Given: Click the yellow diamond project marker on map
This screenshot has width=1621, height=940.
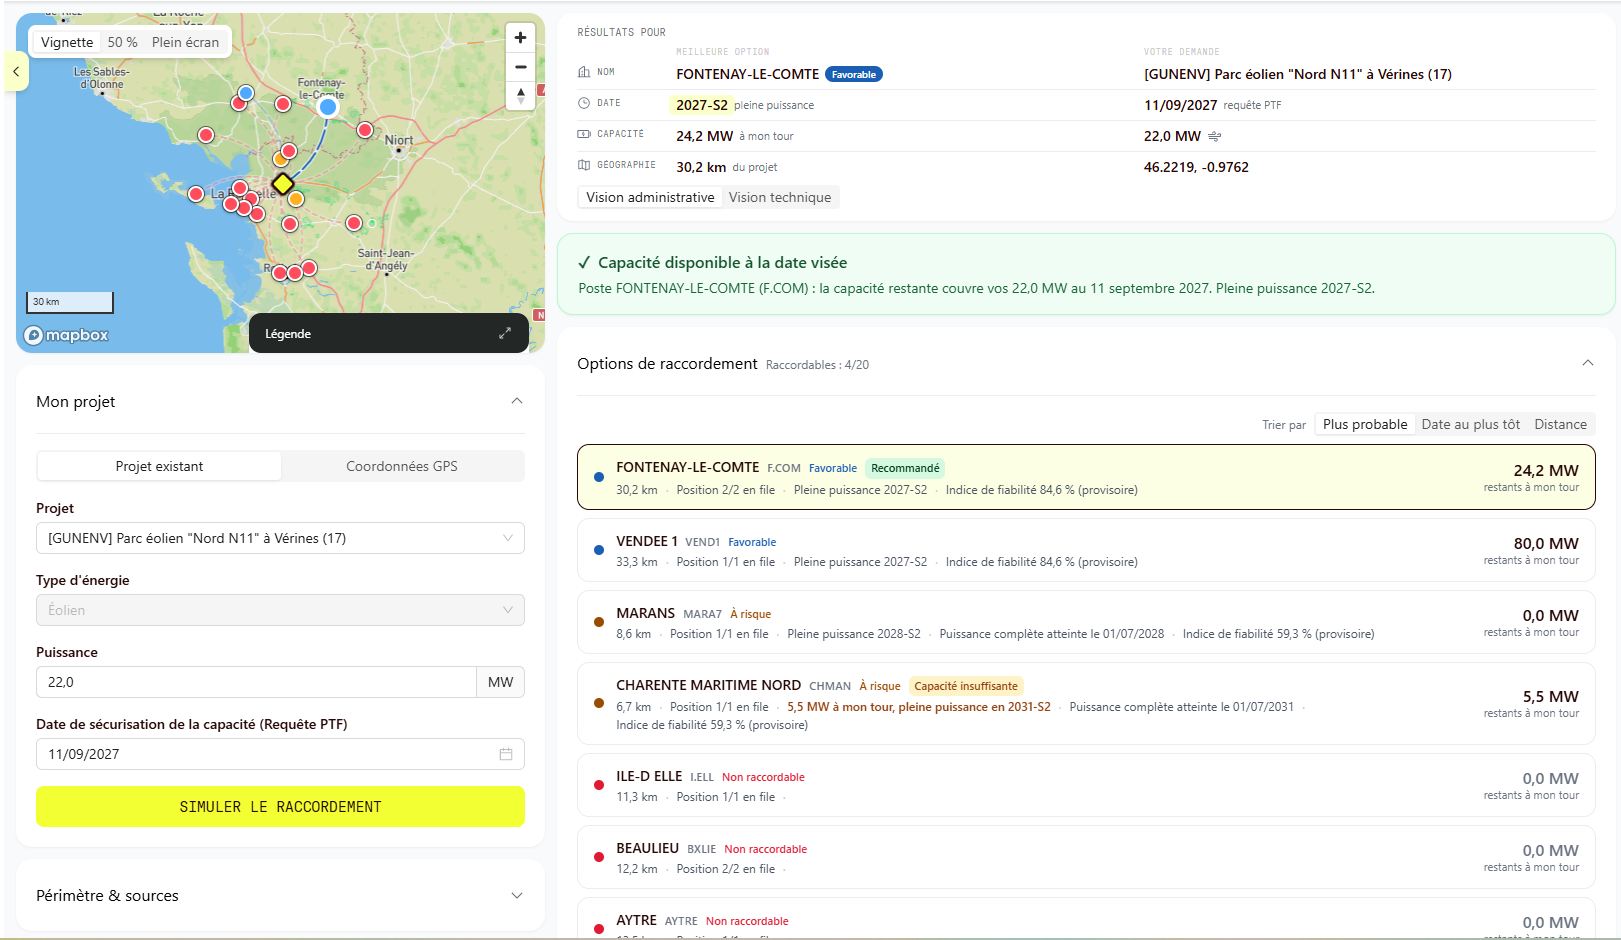Looking at the screenshot, I should (x=283, y=184).
